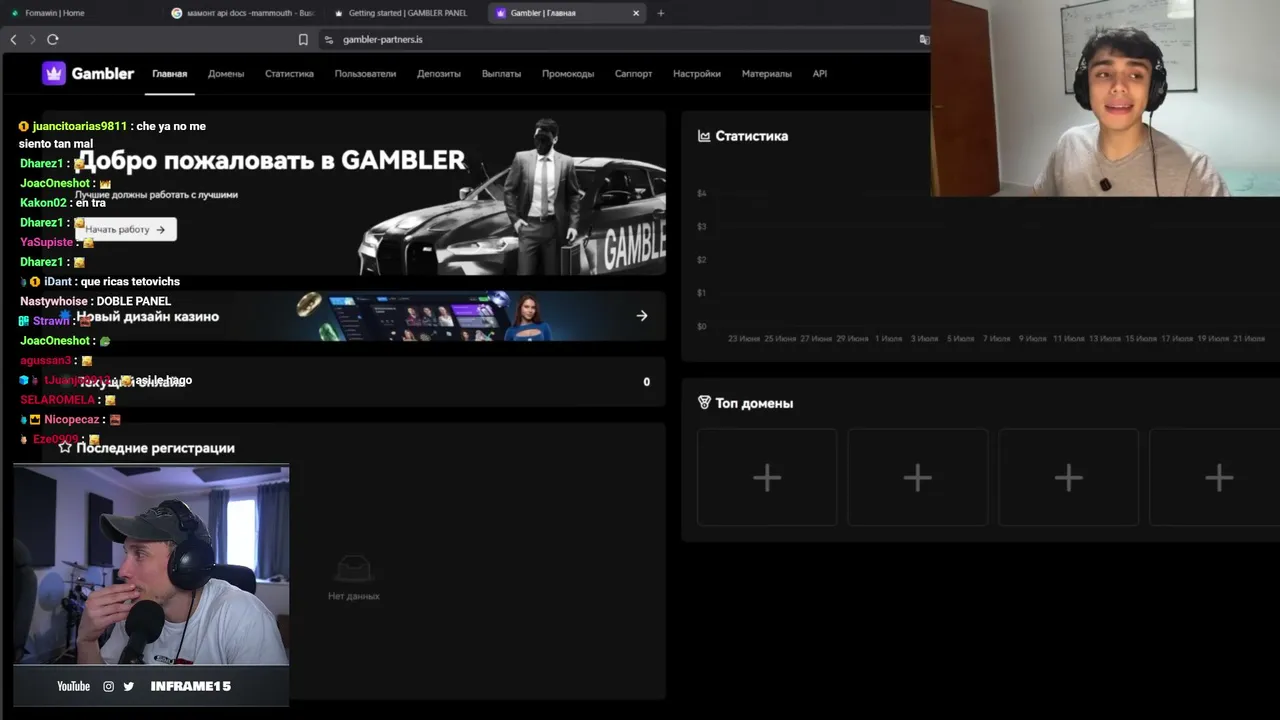Open a new browser tab

pyautogui.click(x=660, y=13)
